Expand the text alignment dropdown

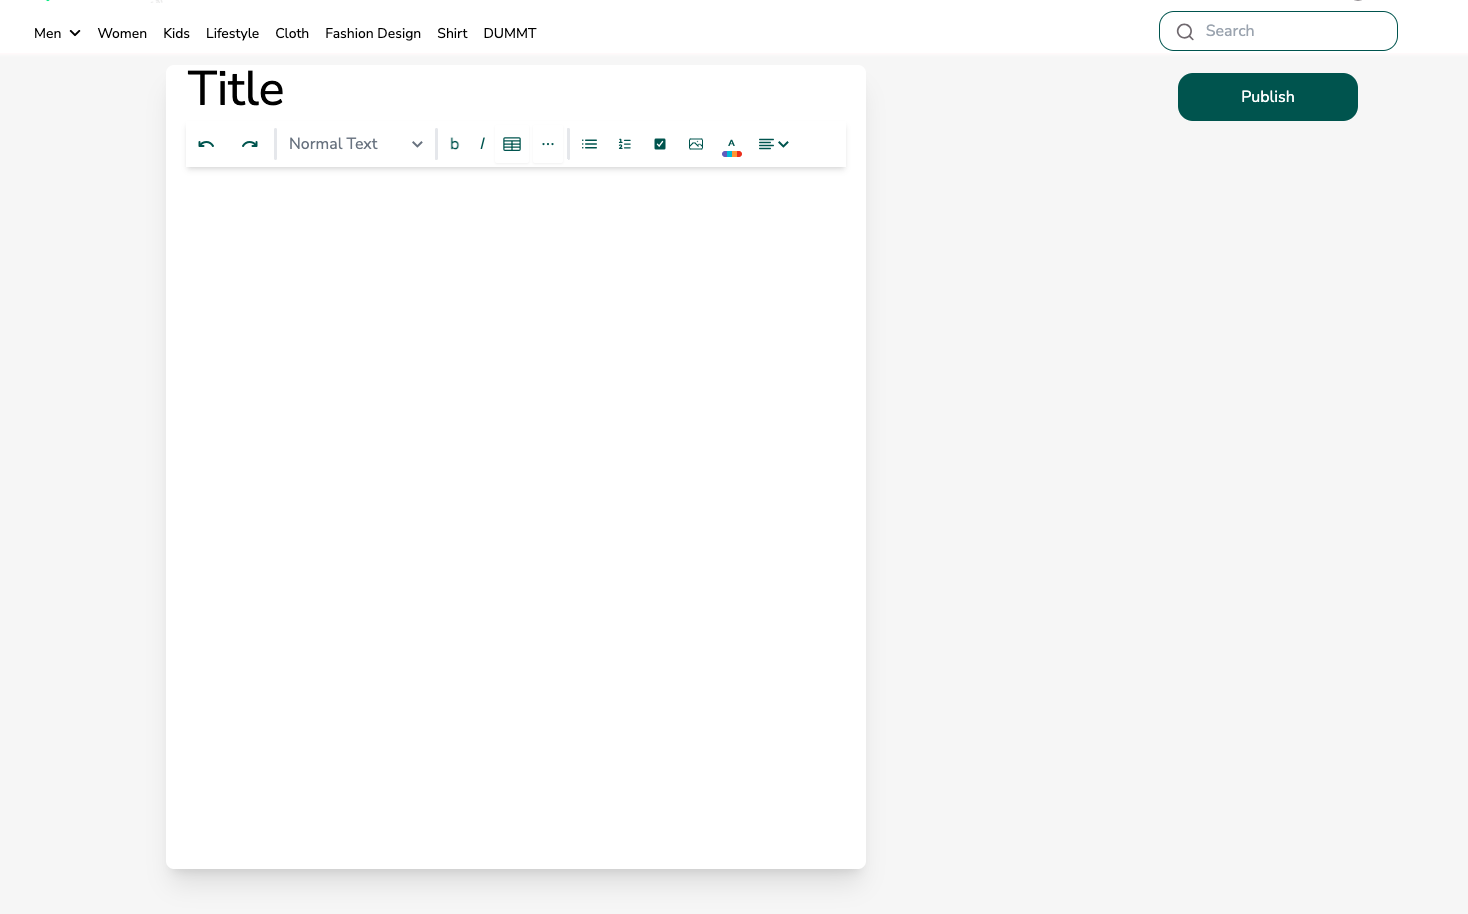[774, 144]
